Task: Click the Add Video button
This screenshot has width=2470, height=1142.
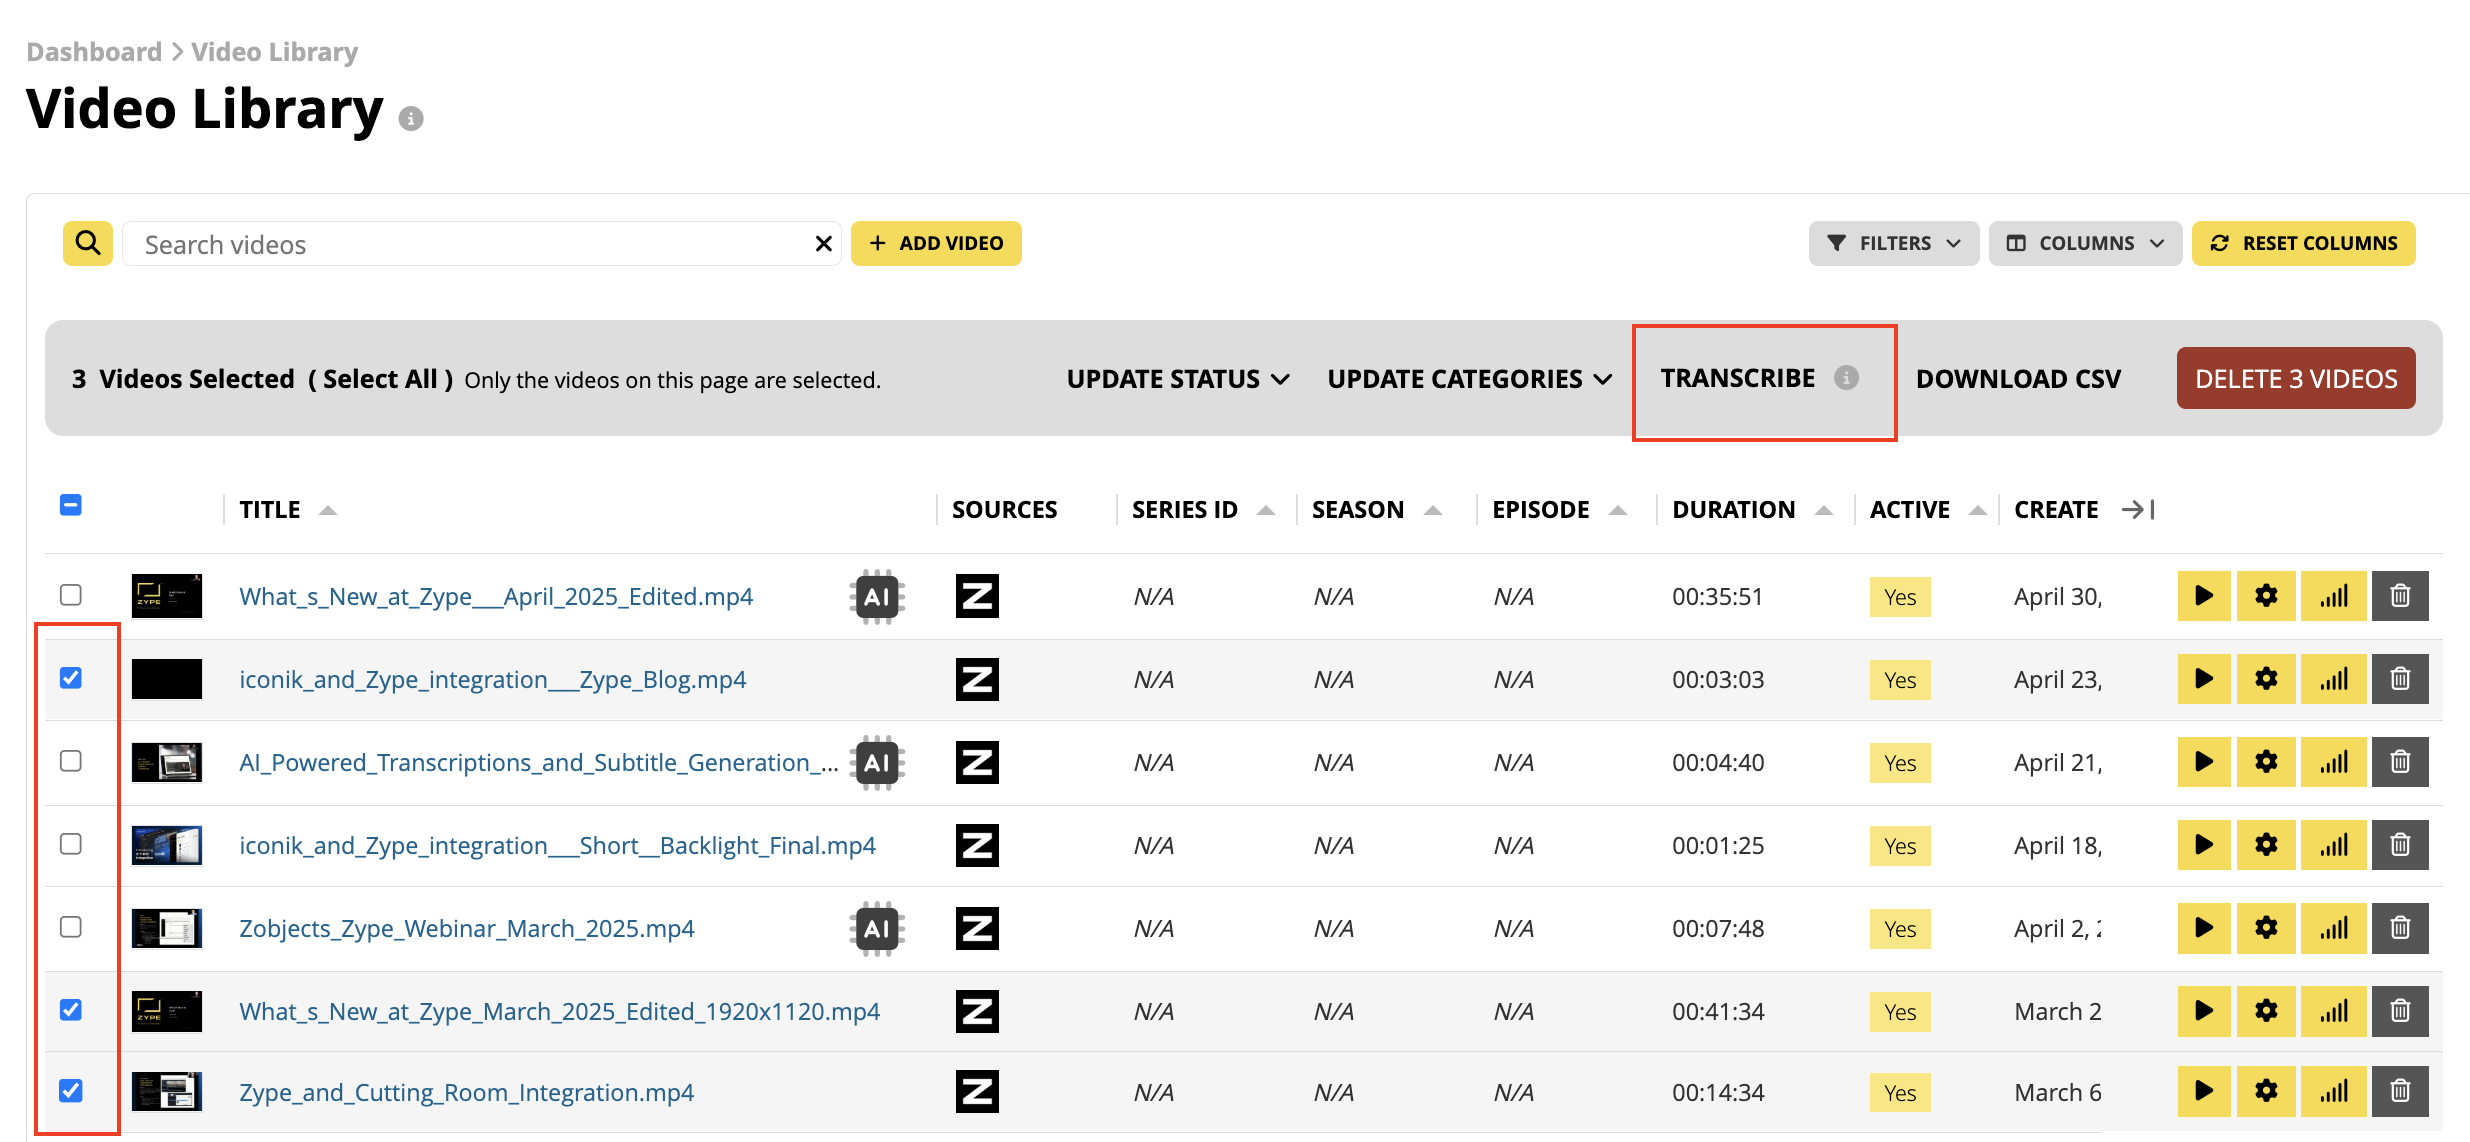Action: 936,243
